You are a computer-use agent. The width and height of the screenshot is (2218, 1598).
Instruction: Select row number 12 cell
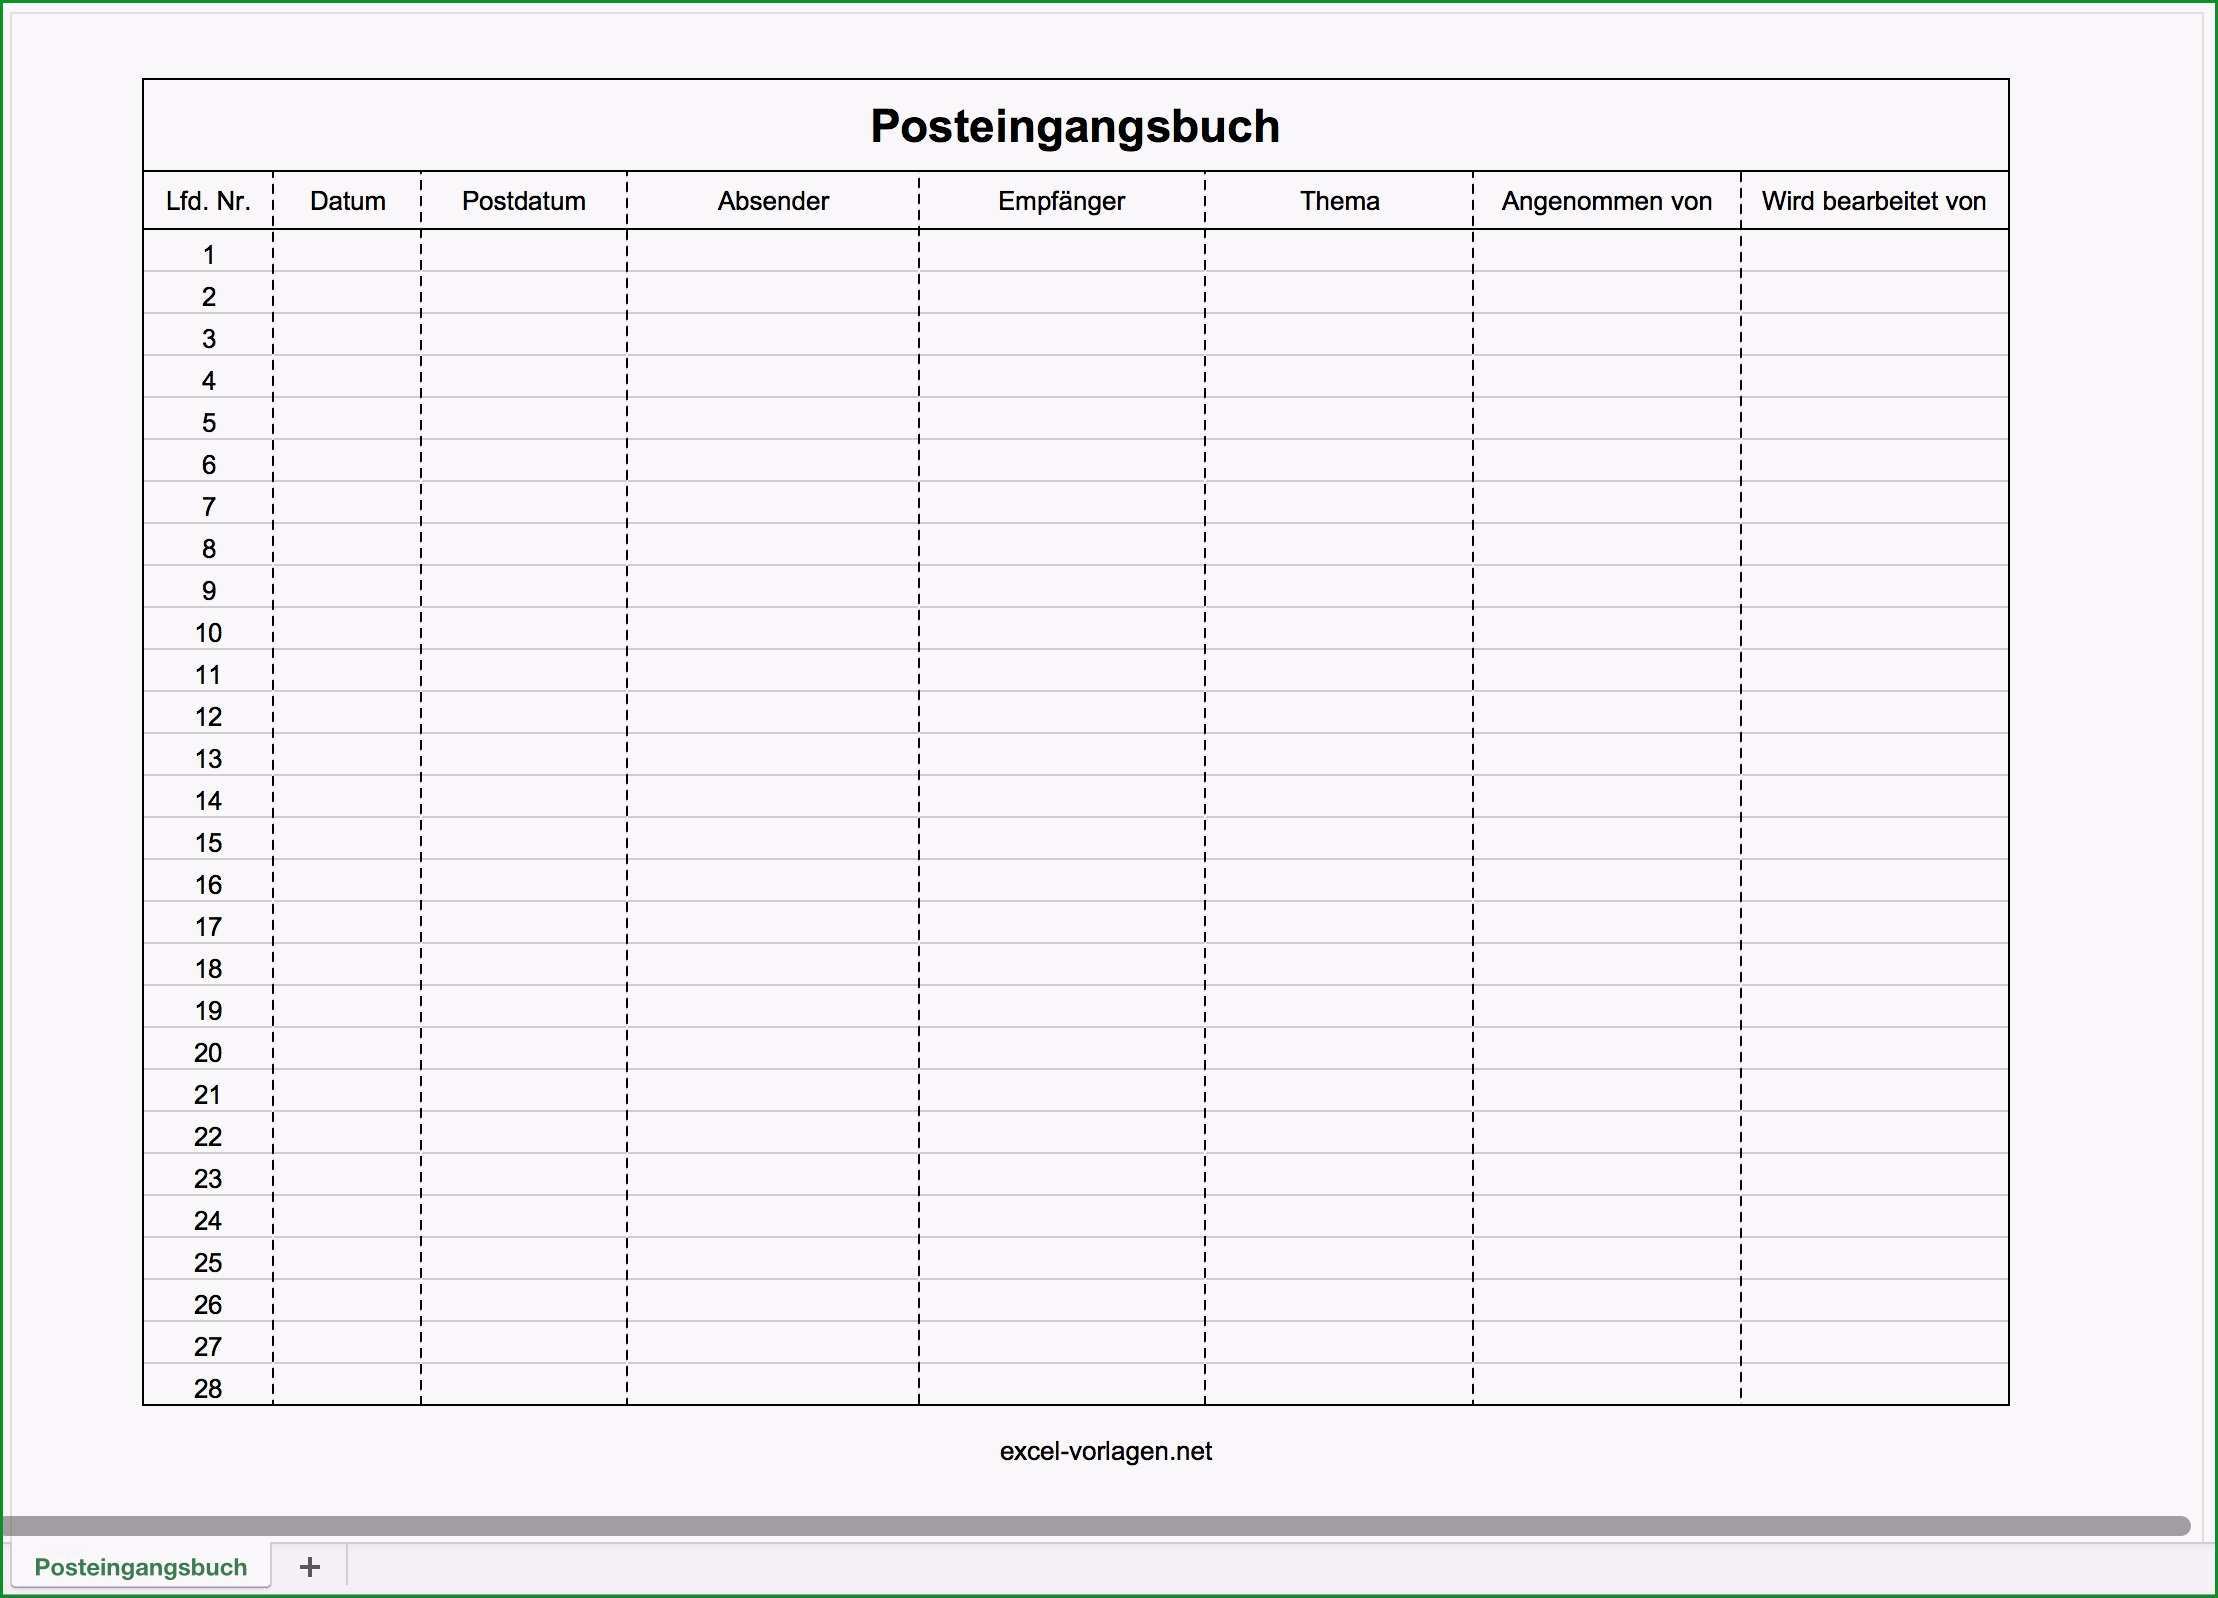(208, 713)
